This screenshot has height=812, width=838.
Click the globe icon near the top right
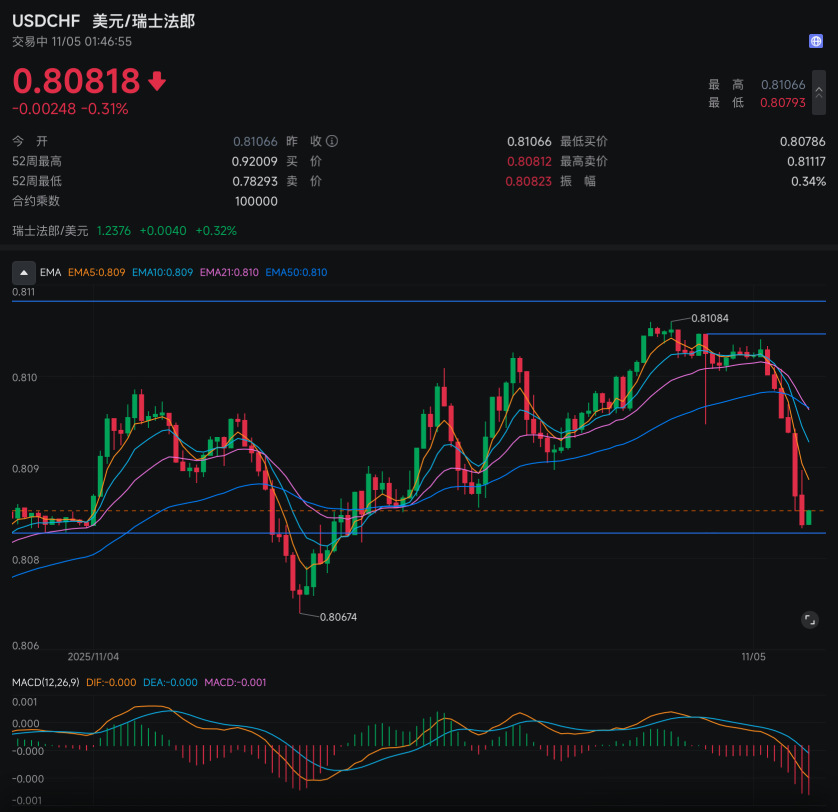[816, 41]
